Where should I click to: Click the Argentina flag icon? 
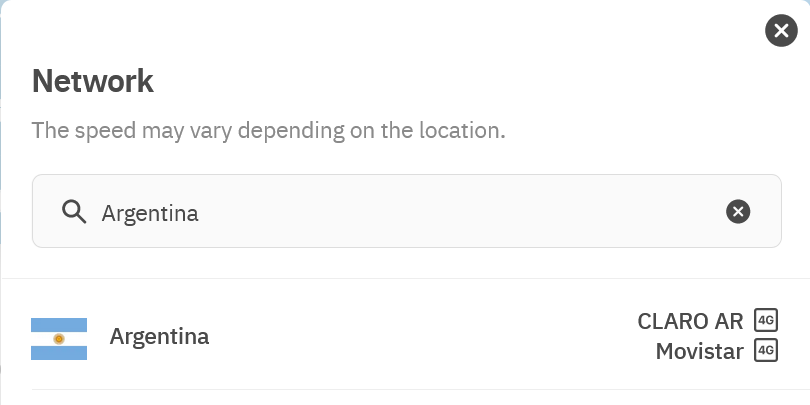click(59, 338)
